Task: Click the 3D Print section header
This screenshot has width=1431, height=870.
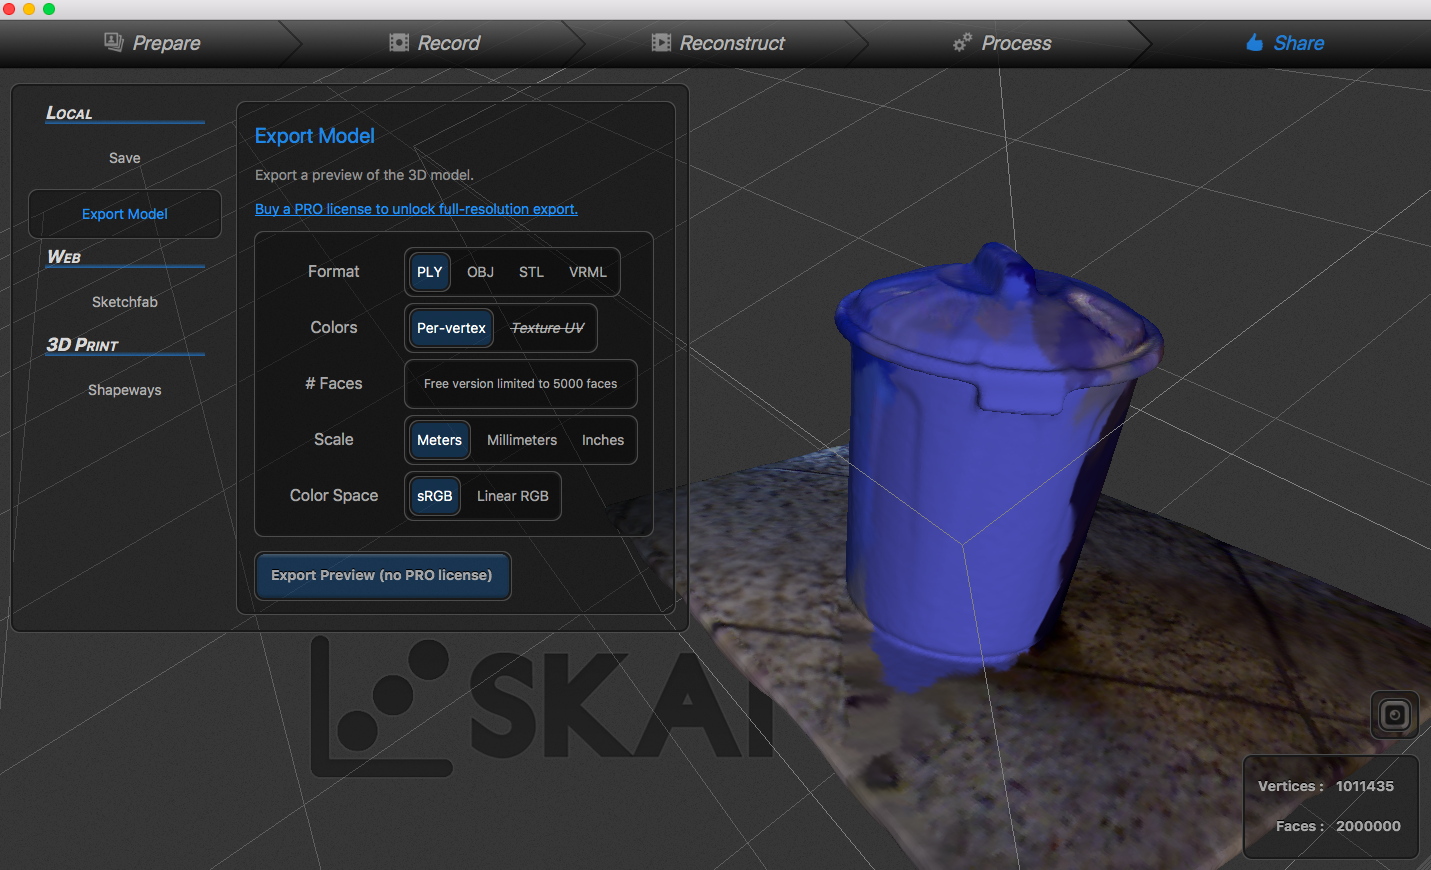Action: pos(82,345)
